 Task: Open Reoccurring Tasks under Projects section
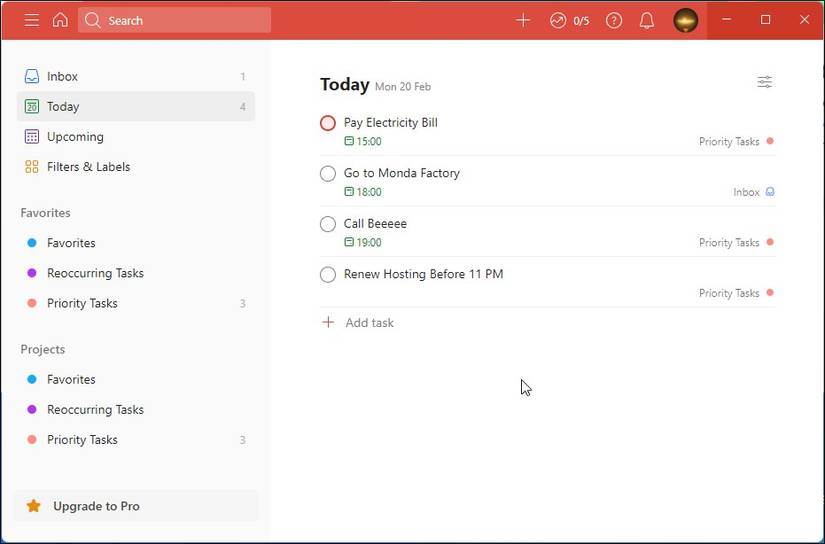point(136,410)
